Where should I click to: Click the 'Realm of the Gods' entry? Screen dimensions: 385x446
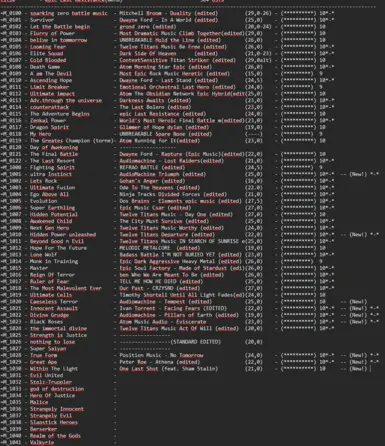click(55, 436)
